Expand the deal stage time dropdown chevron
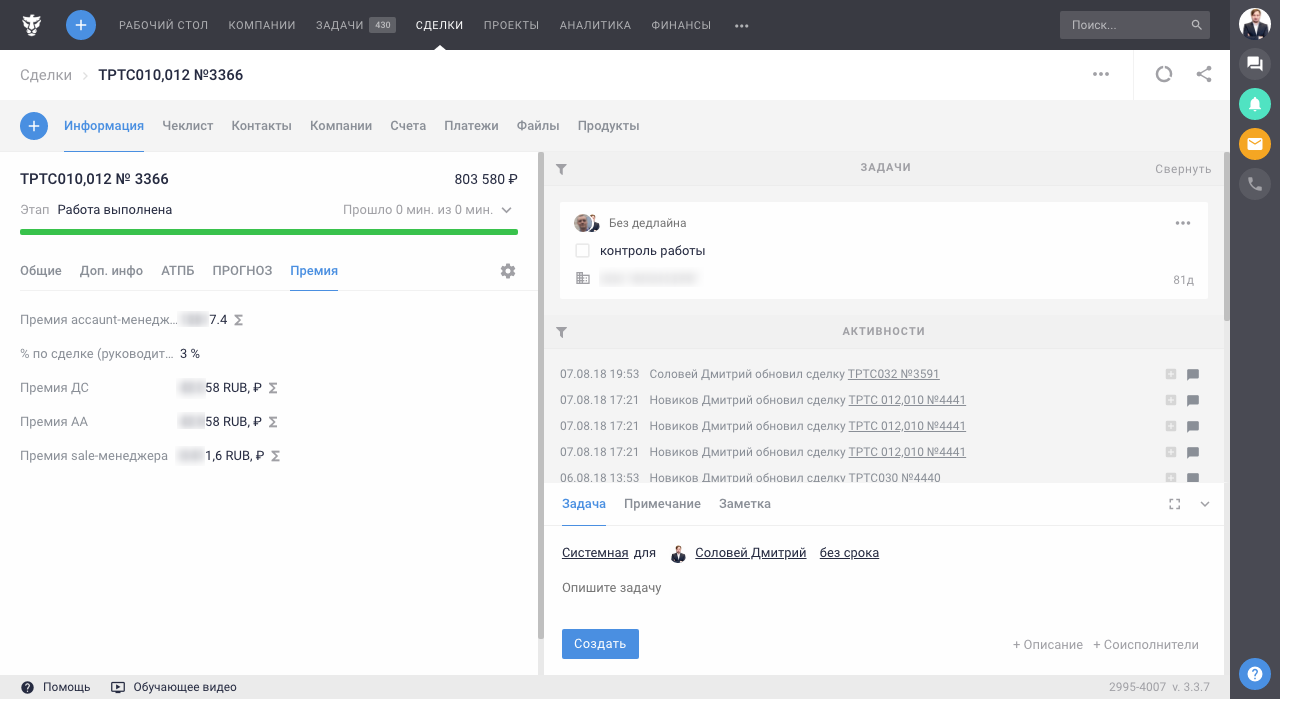1294x727 pixels. [x=507, y=210]
